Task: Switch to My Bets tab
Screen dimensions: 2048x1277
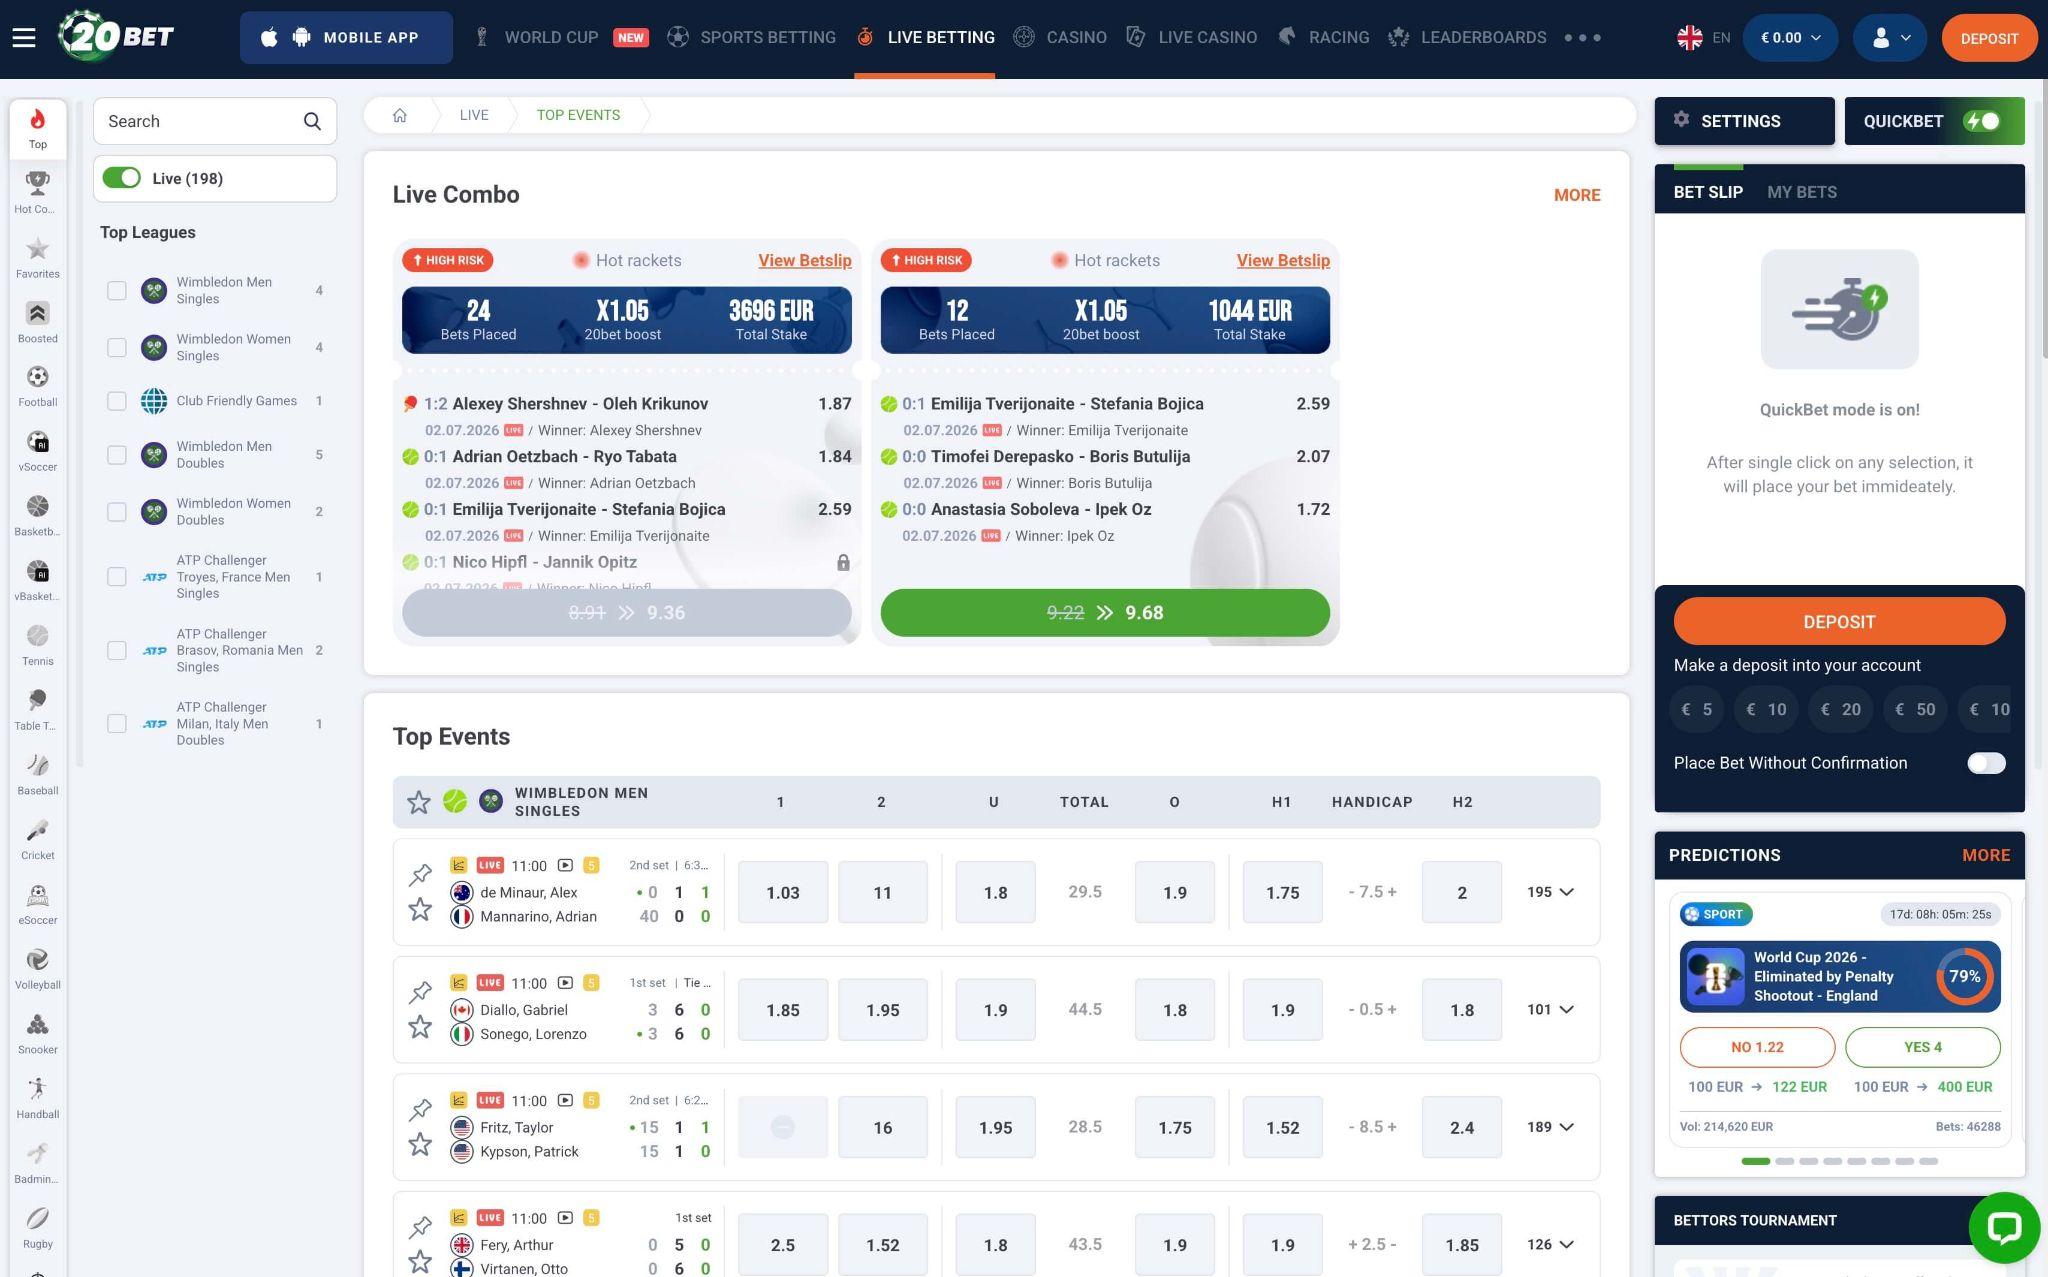Action: tap(1801, 192)
